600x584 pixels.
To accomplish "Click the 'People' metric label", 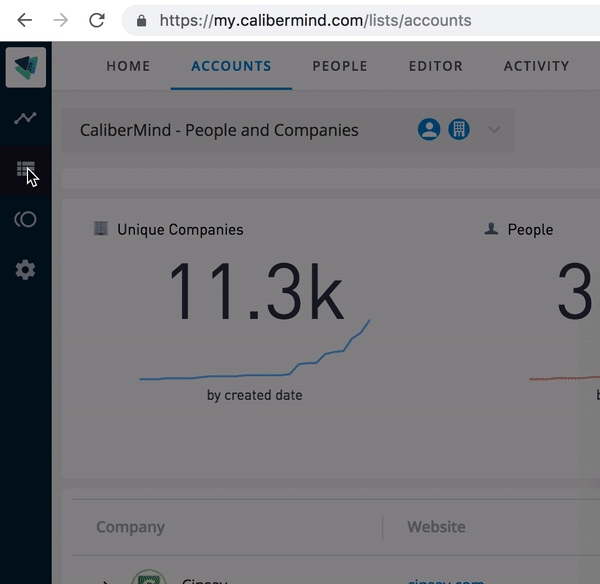I will point(530,230).
